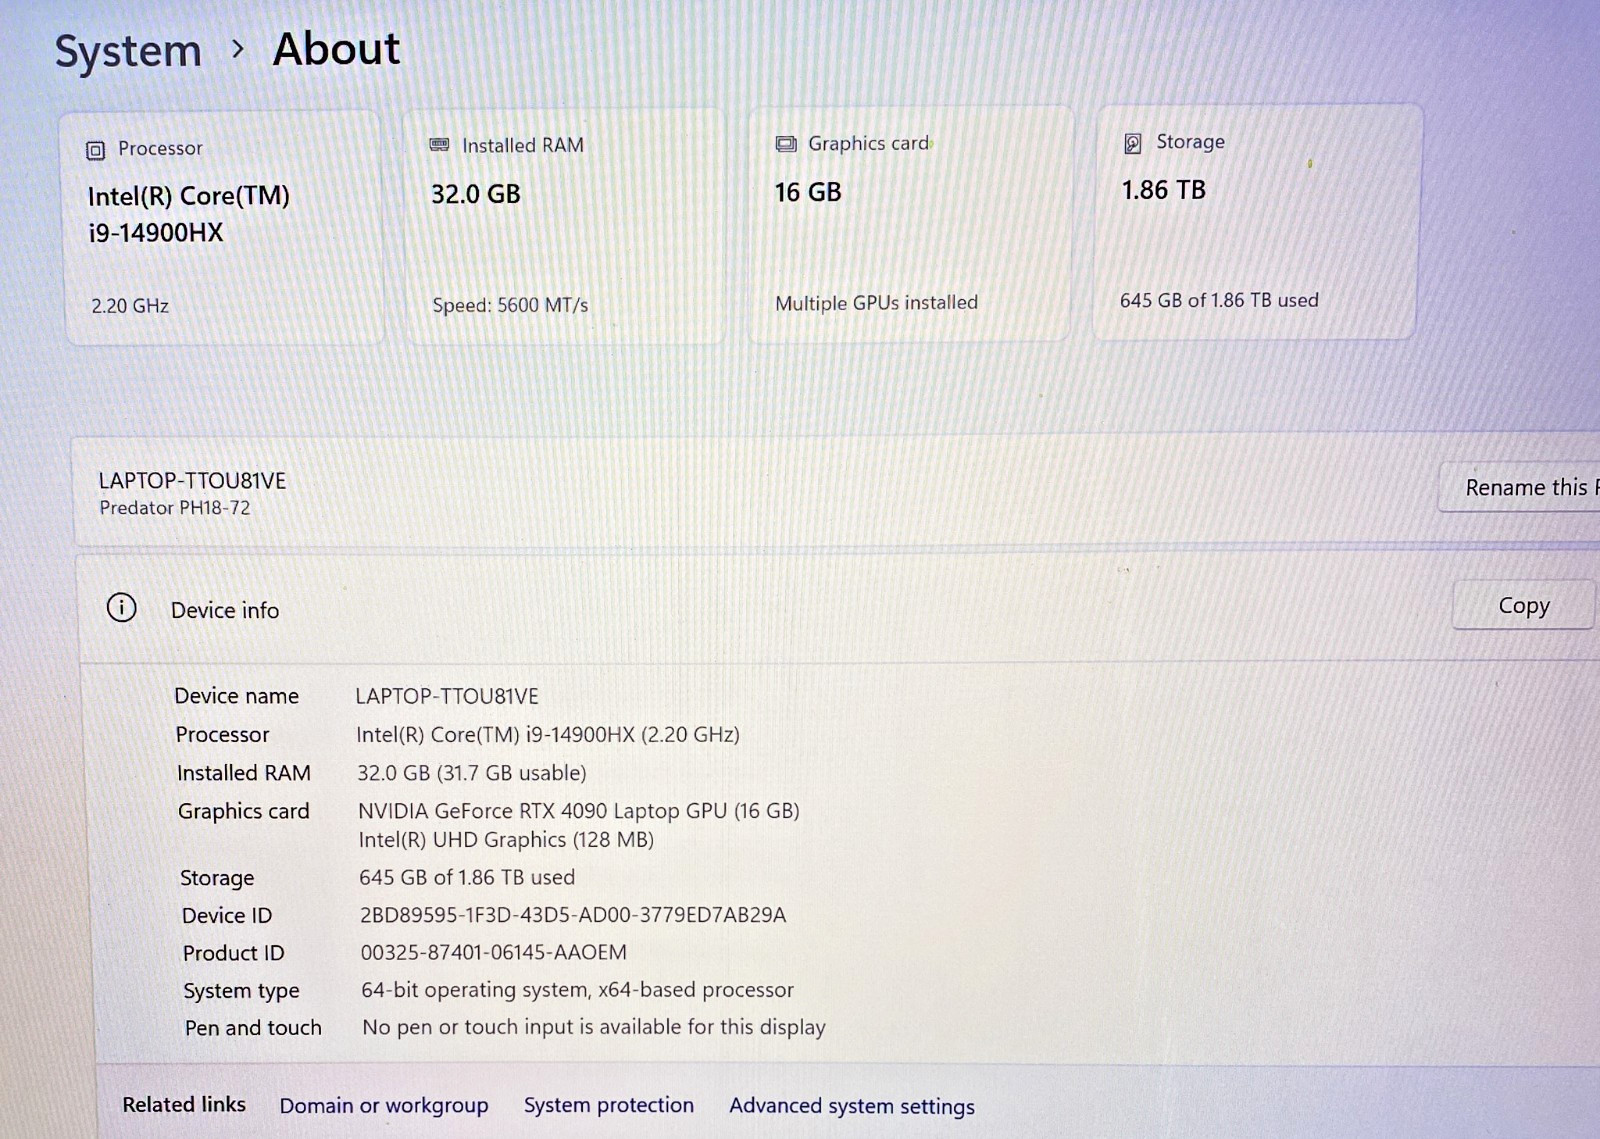Image resolution: width=1600 pixels, height=1139 pixels.
Task: Click the Rename this PC button
Action: 1519,487
